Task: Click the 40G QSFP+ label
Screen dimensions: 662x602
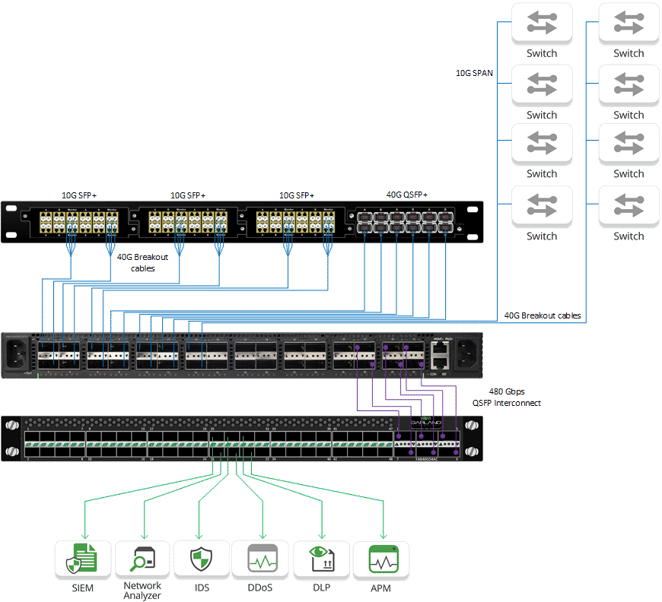Action: click(407, 195)
